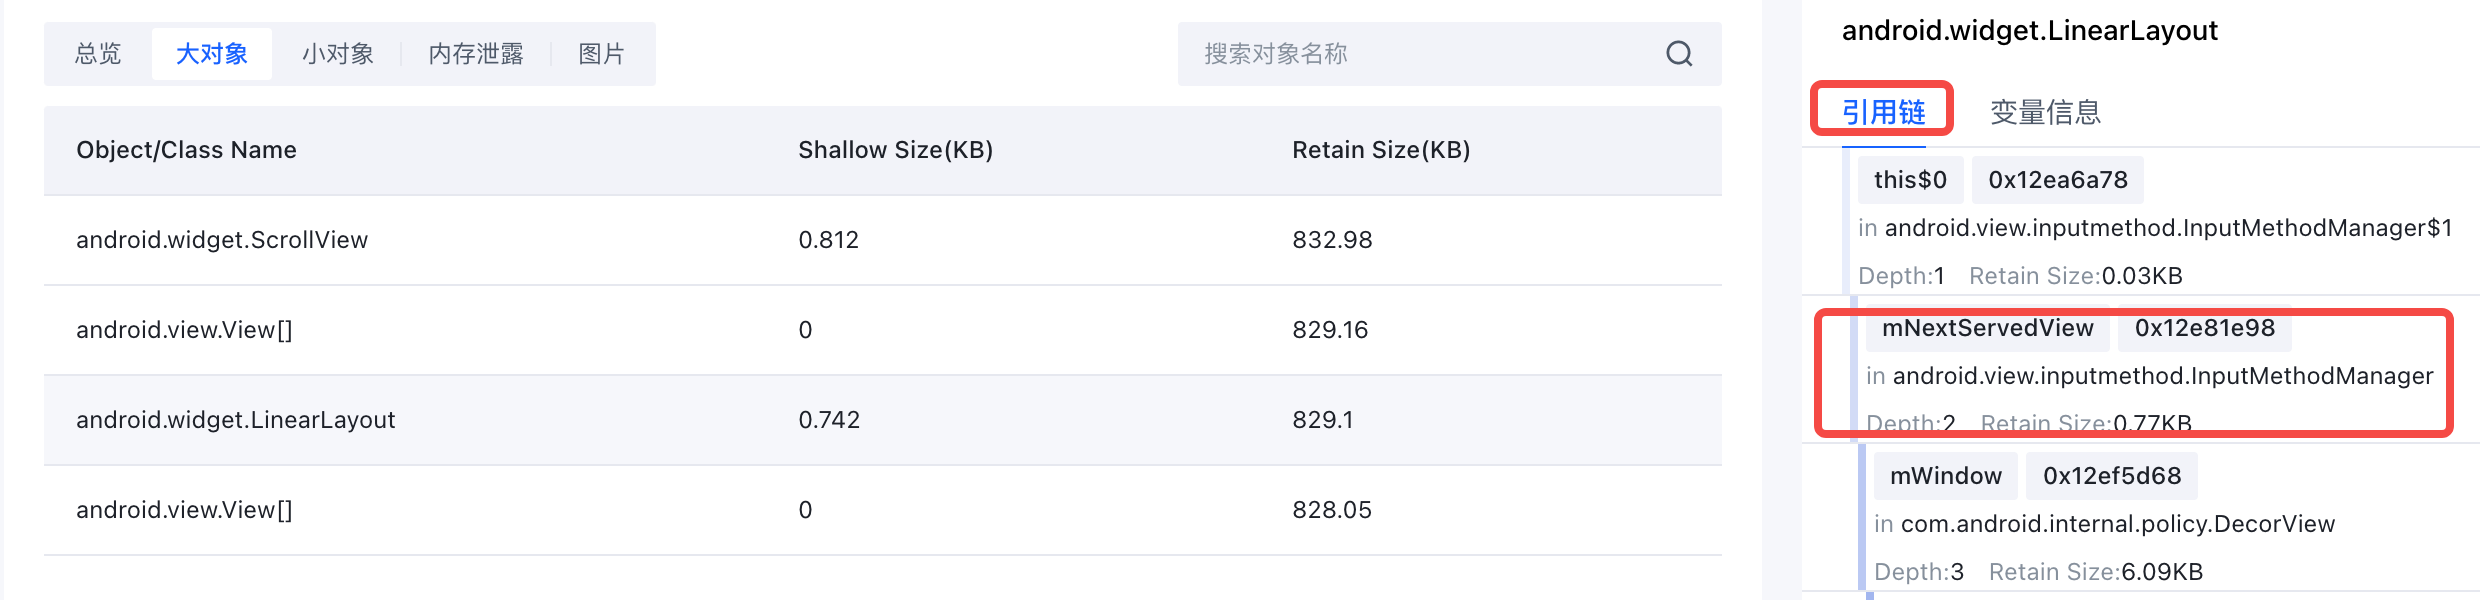
Task: Click the search magnifier icon
Action: point(1679,54)
